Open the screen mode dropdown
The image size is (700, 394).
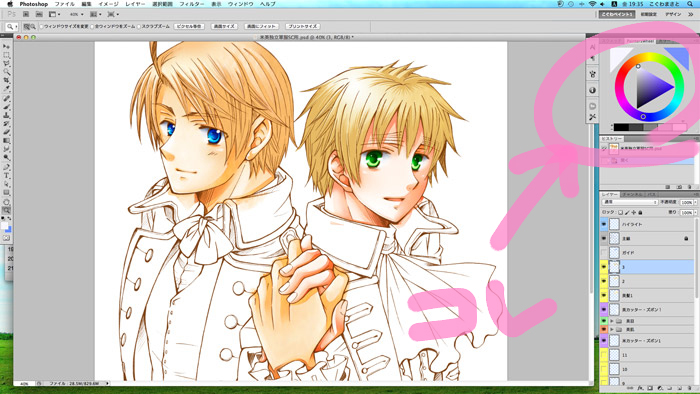[112, 14]
